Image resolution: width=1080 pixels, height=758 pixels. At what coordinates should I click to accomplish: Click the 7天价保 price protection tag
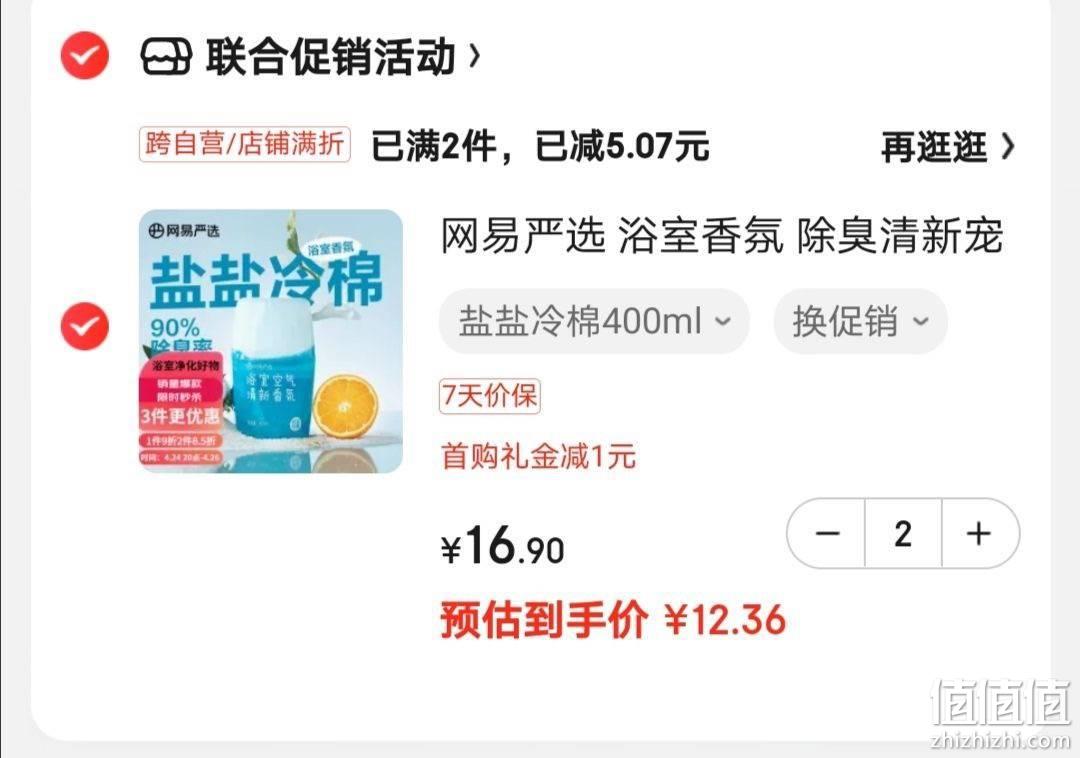tap(490, 396)
